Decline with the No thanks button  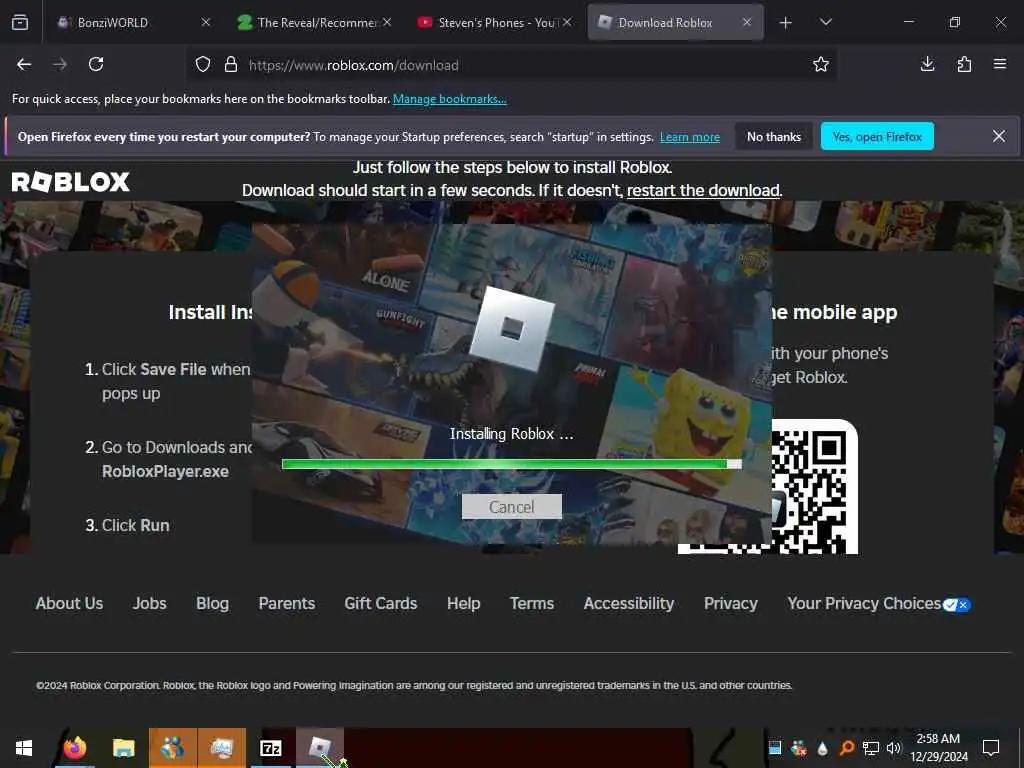click(774, 136)
